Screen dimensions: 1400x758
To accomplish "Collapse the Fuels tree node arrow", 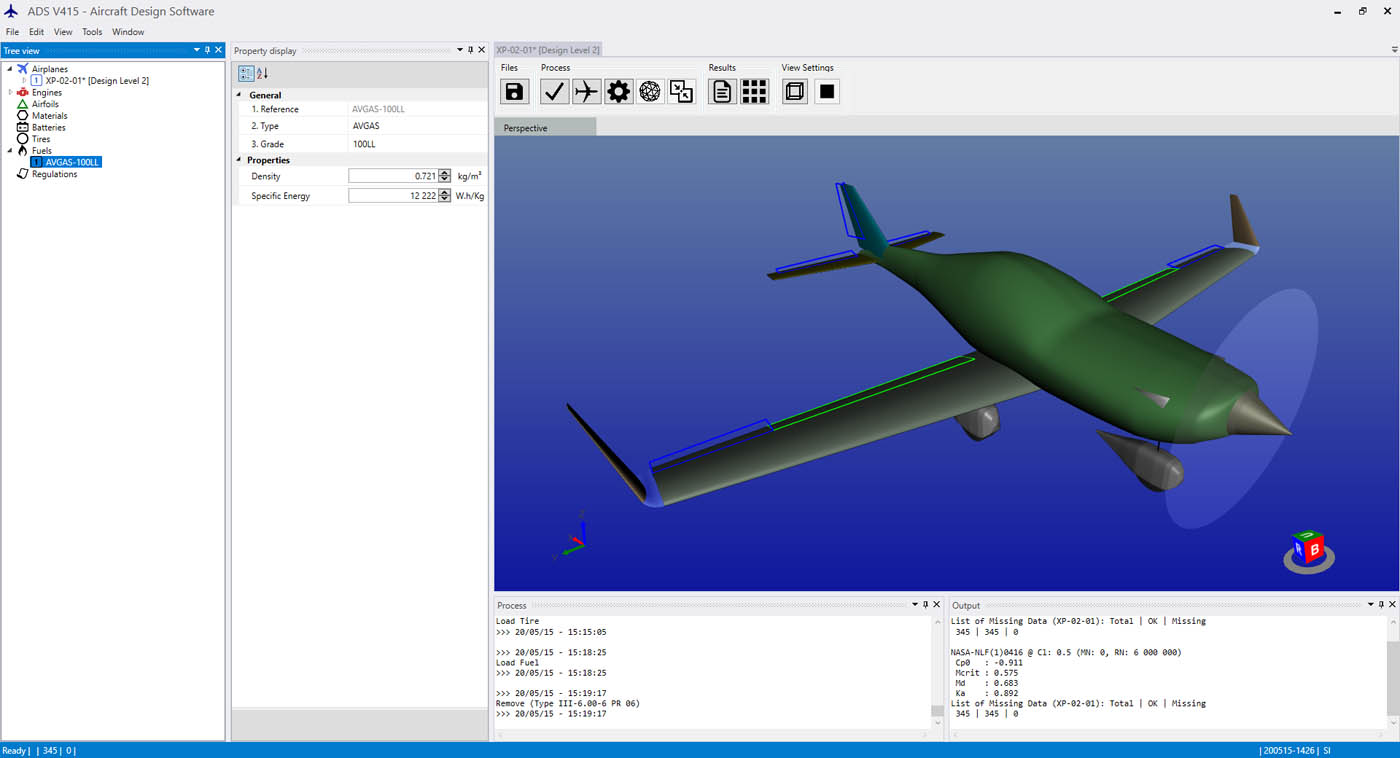I will [x=11, y=151].
